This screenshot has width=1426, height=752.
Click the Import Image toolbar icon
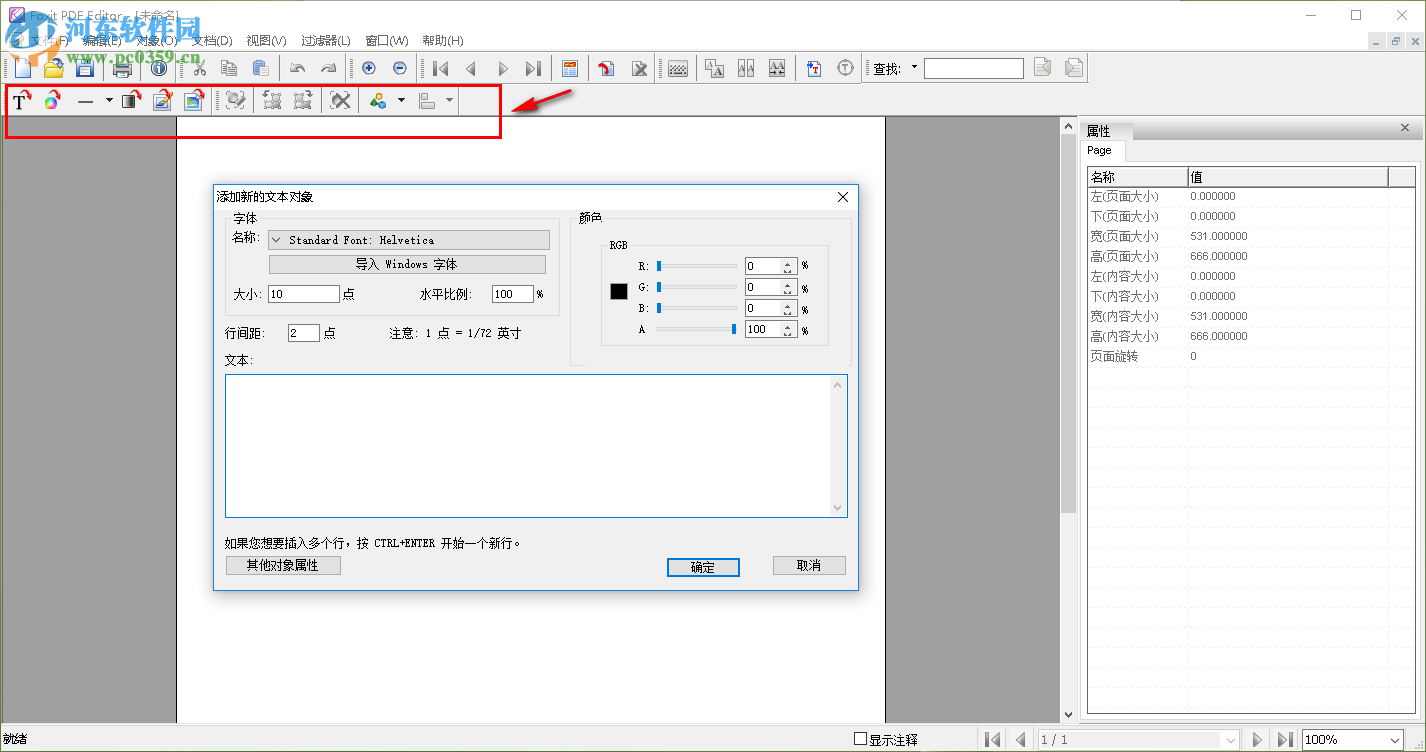coord(194,99)
